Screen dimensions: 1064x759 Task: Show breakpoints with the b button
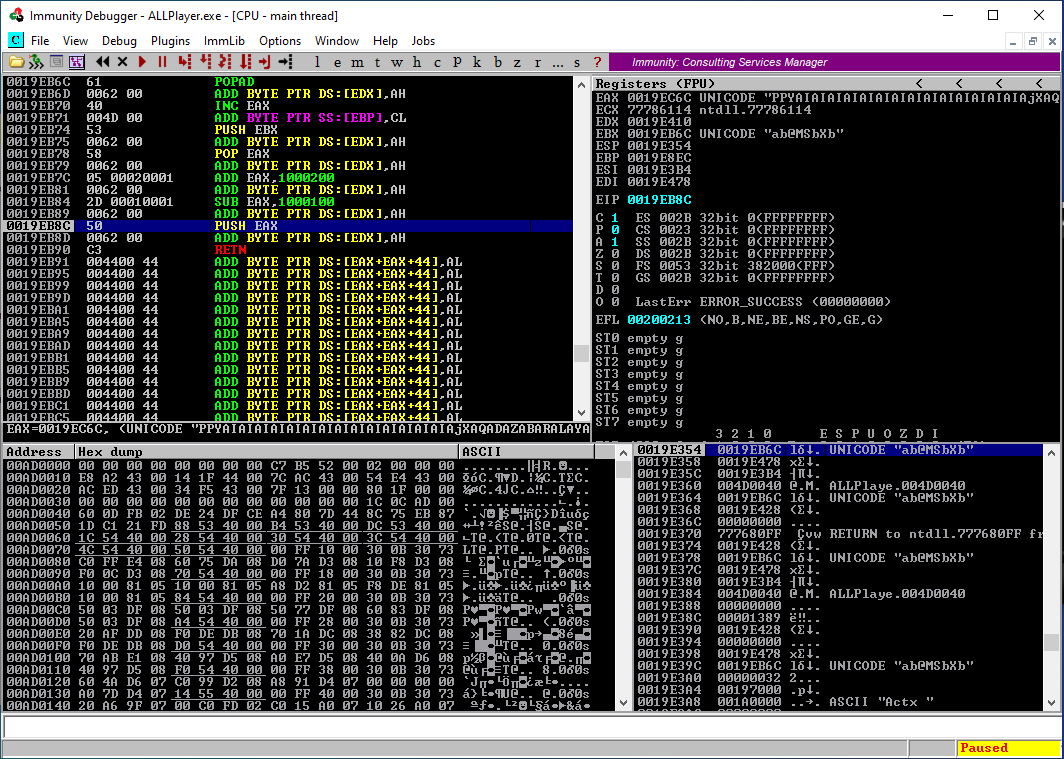497,62
